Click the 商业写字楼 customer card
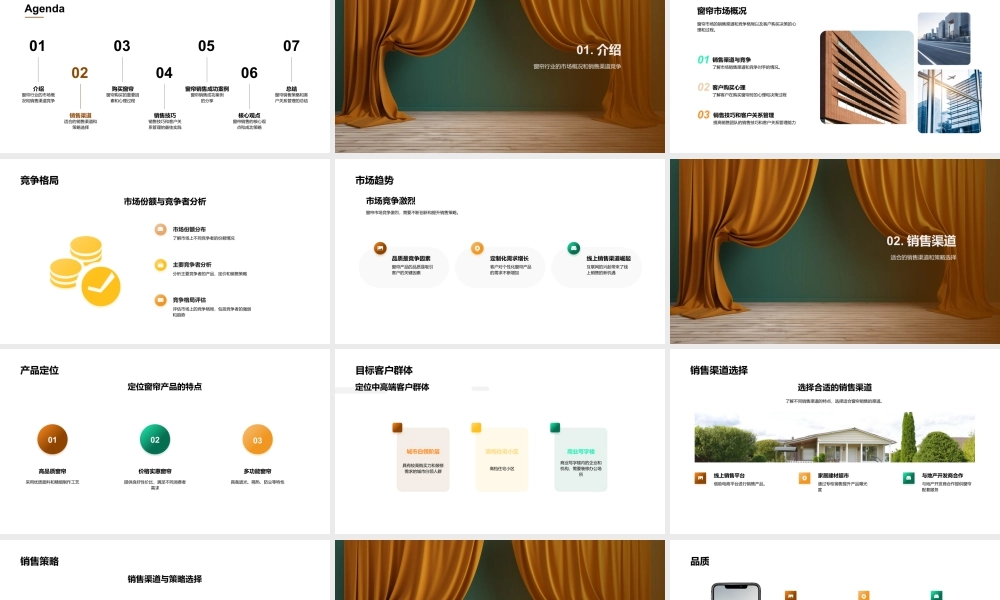This screenshot has height=600, width=1000. click(x=581, y=460)
